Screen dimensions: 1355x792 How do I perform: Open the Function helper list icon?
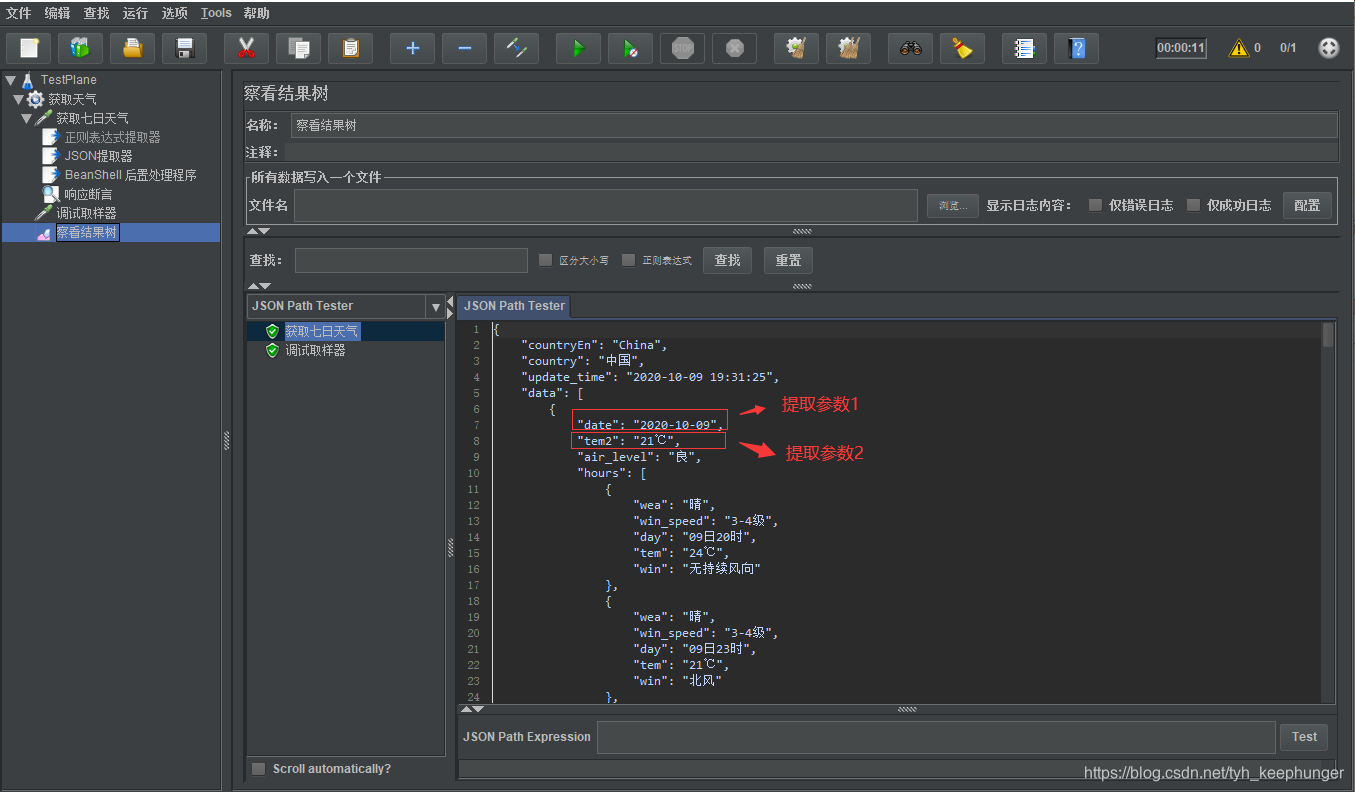pos(1024,48)
